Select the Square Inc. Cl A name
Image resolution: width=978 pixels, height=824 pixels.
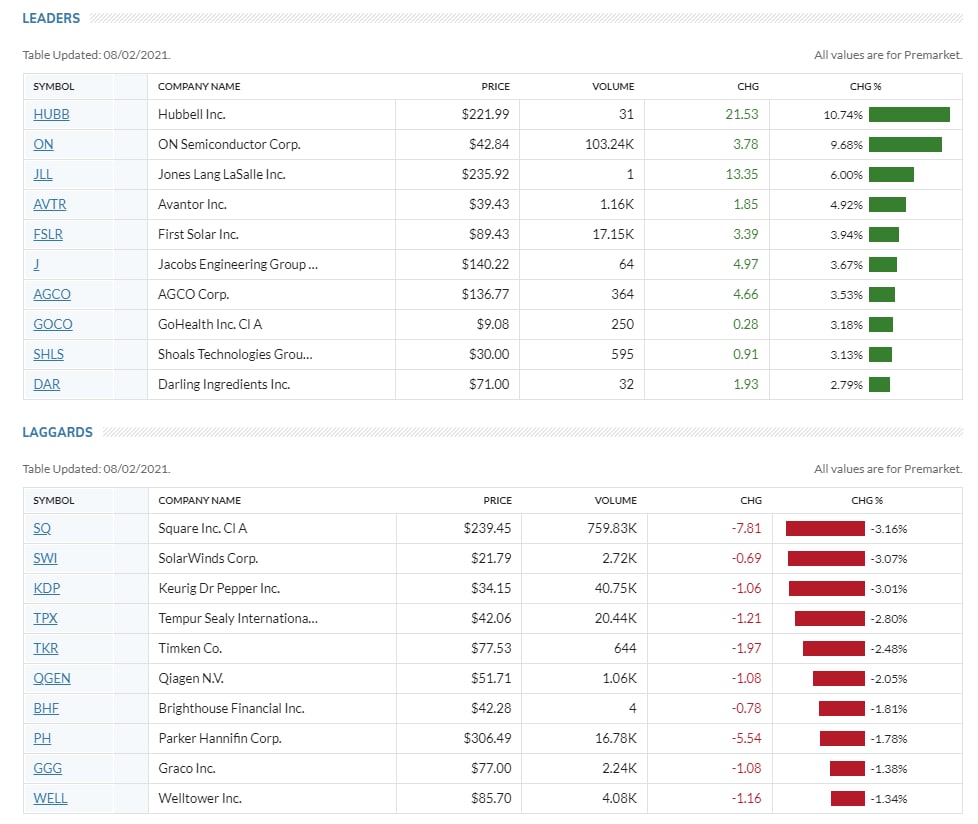(x=203, y=528)
